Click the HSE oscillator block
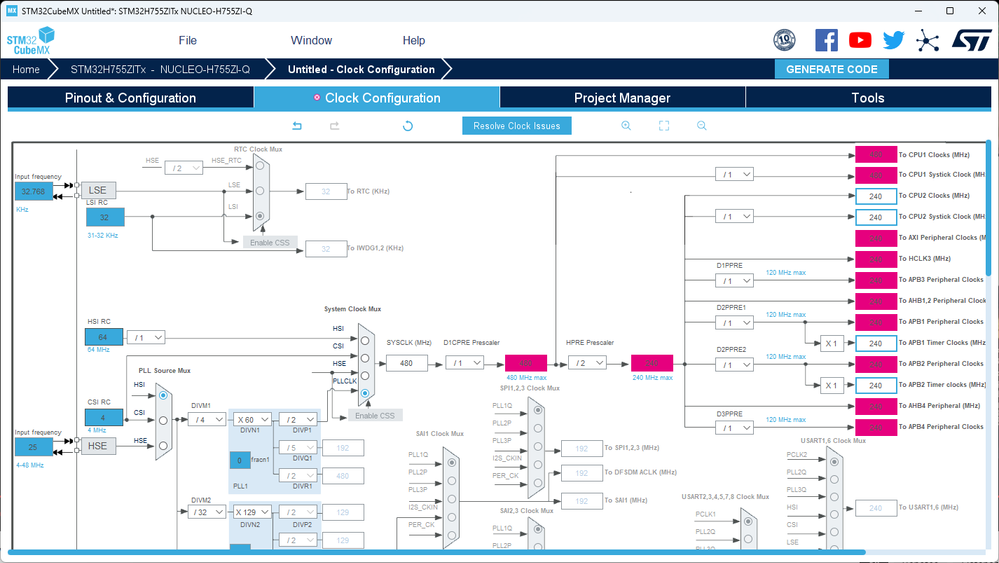The width and height of the screenshot is (999, 563). click(97, 446)
